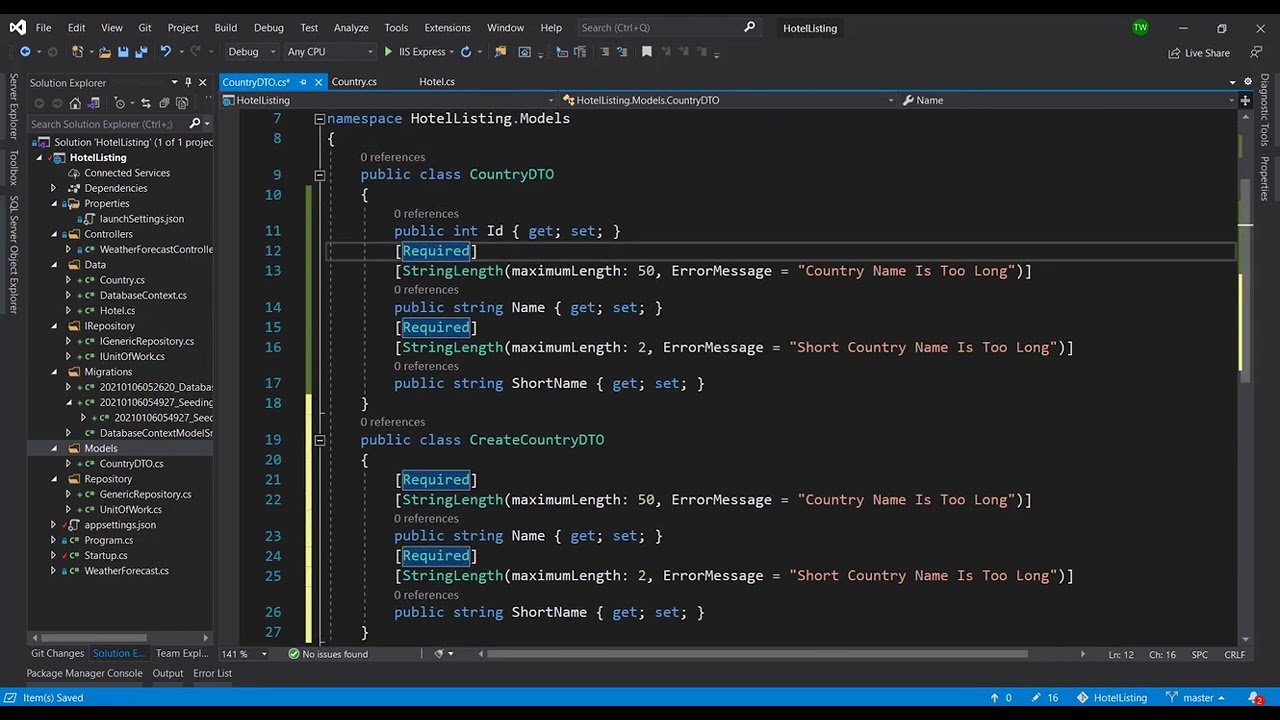
Task: Open the Any CPU platform dropdown
Action: pyautogui.click(x=330, y=52)
